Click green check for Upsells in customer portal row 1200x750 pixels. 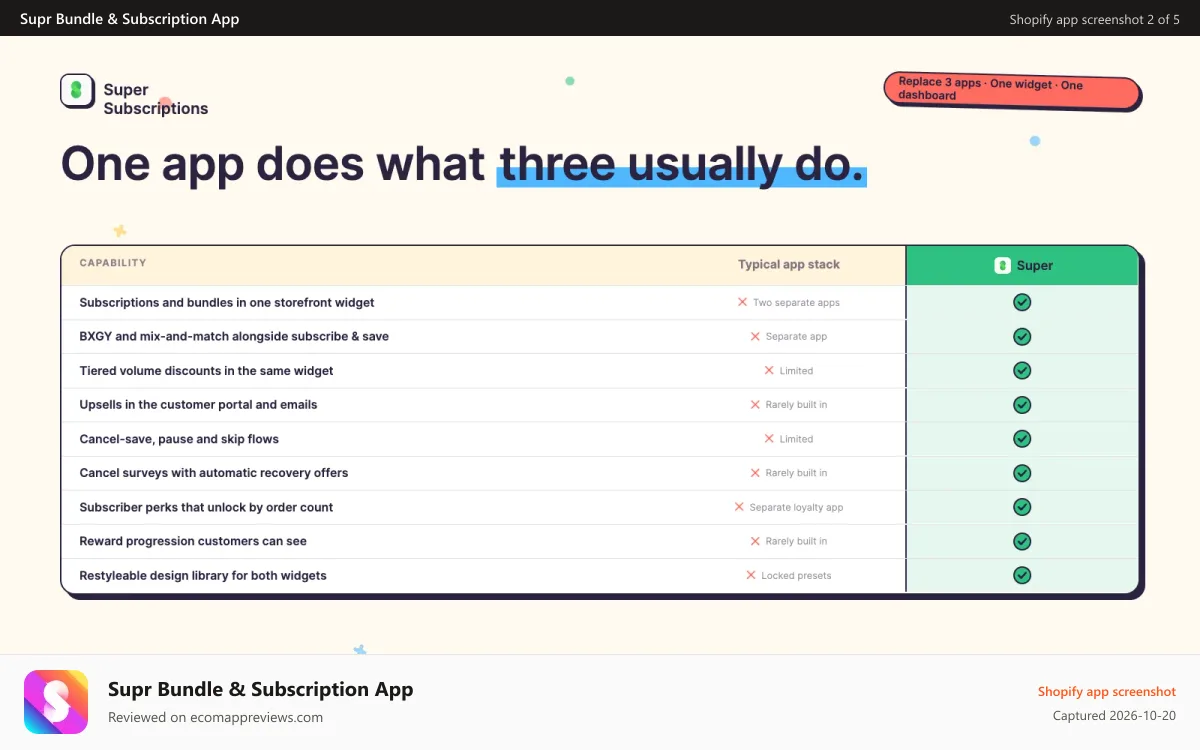click(1022, 405)
